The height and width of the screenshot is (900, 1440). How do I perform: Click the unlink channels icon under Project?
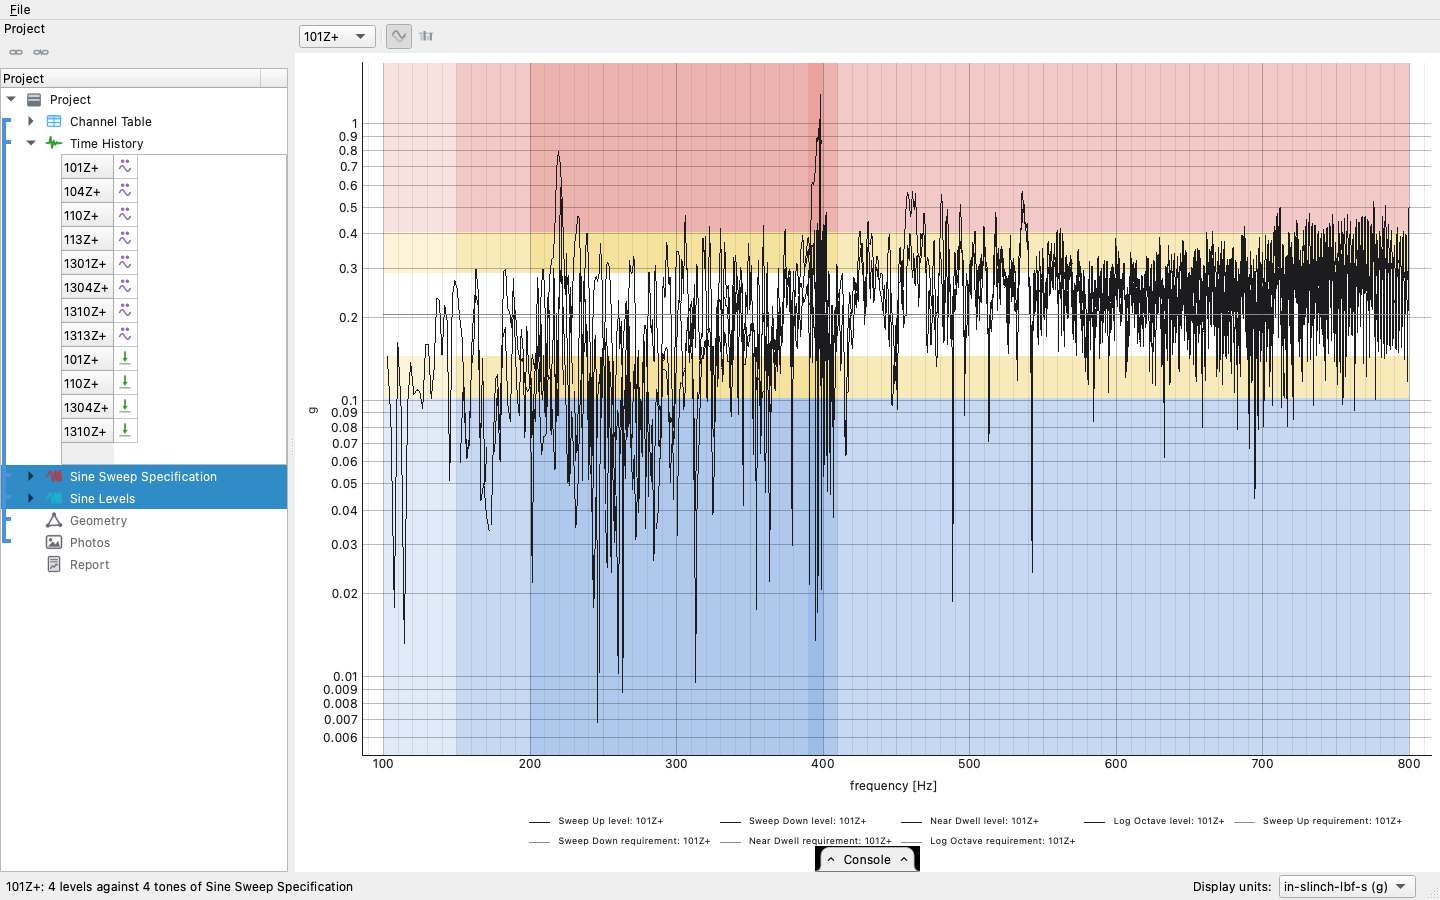coord(41,52)
